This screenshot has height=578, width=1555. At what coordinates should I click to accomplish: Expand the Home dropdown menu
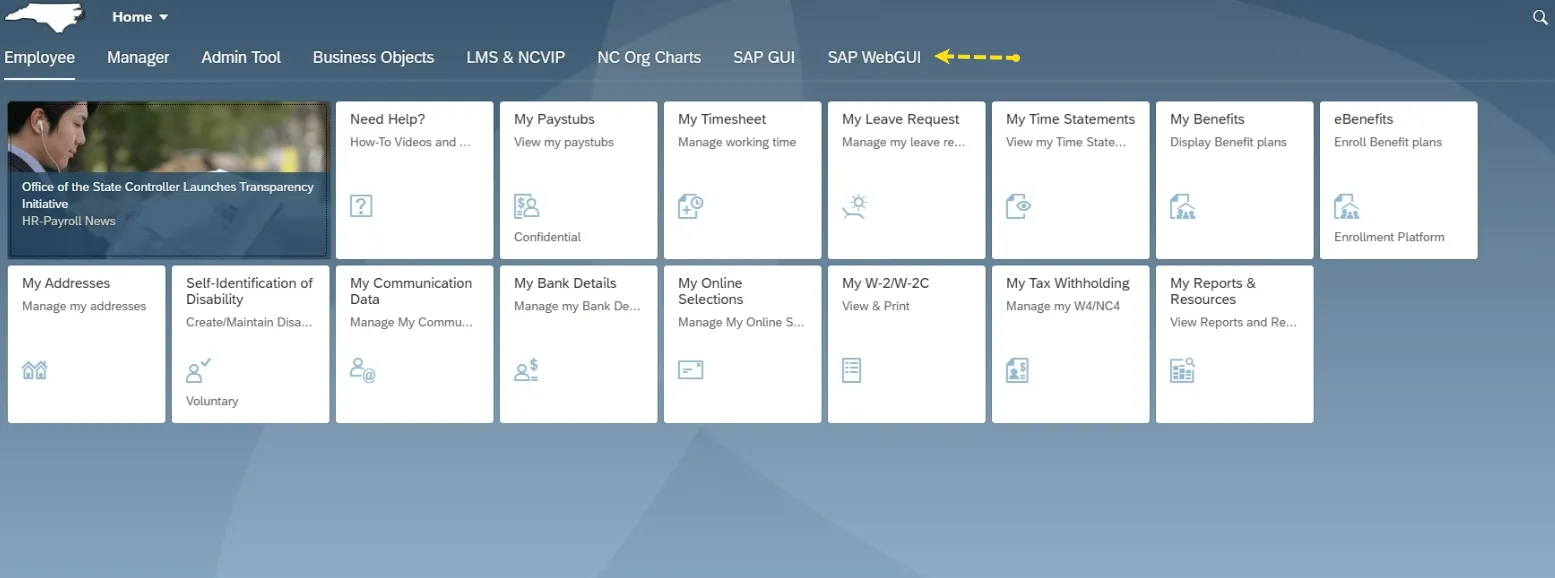pos(140,17)
